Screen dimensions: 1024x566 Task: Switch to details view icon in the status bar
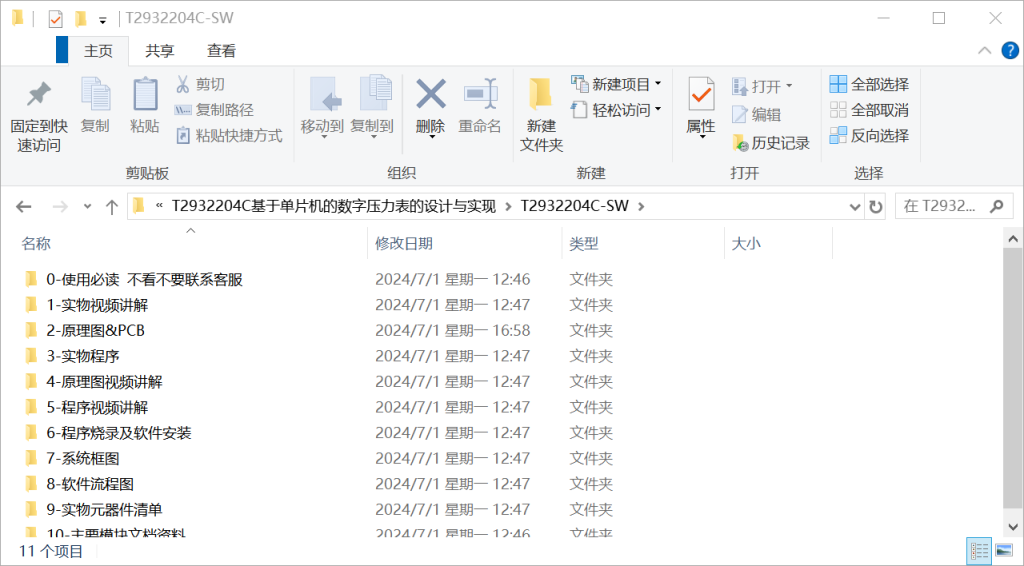pos(979,551)
